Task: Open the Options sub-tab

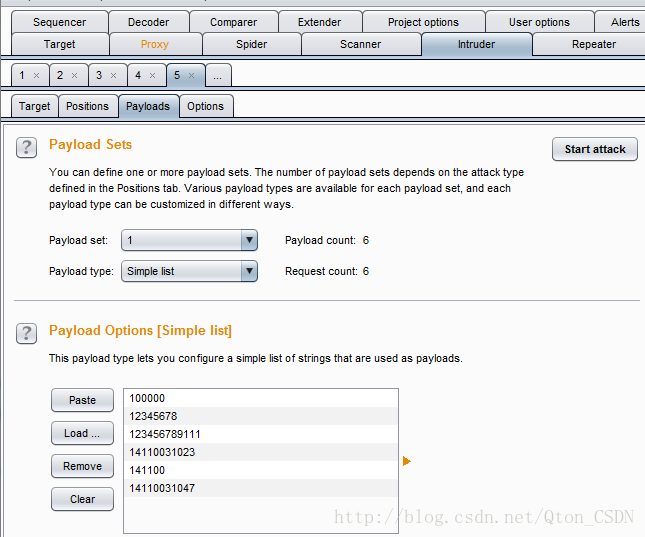Action: pyautogui.click(x=206, y=106)
